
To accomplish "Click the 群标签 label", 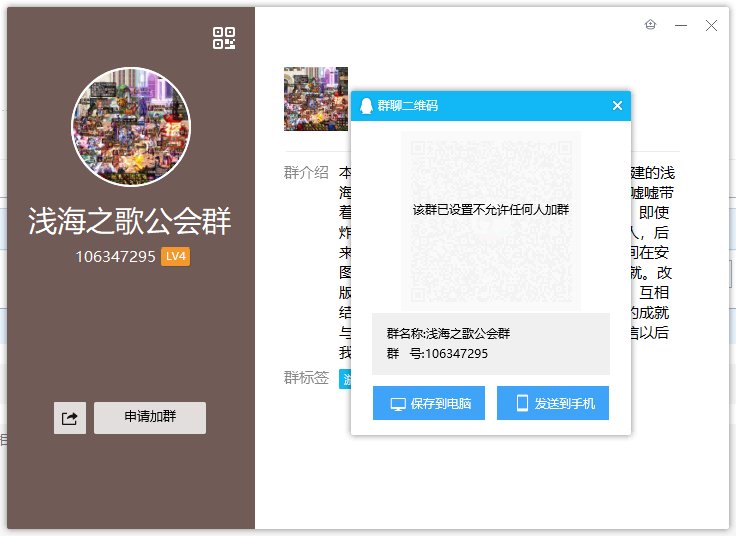I will click(306, 377).
